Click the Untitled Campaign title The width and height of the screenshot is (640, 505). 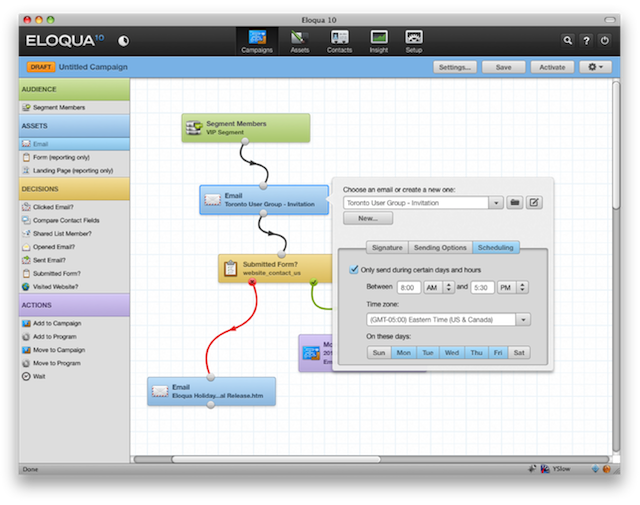[x=93, y=67]
